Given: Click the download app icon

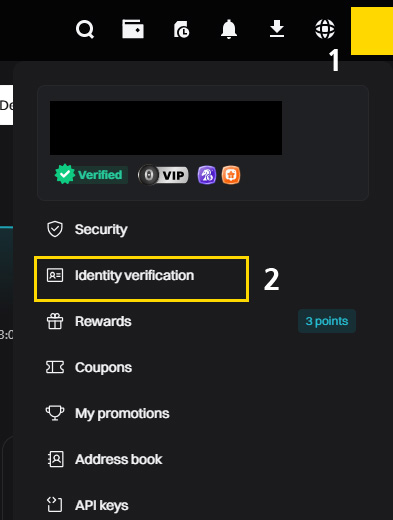Looking at the screenshot, I should [x=277, y=29].
